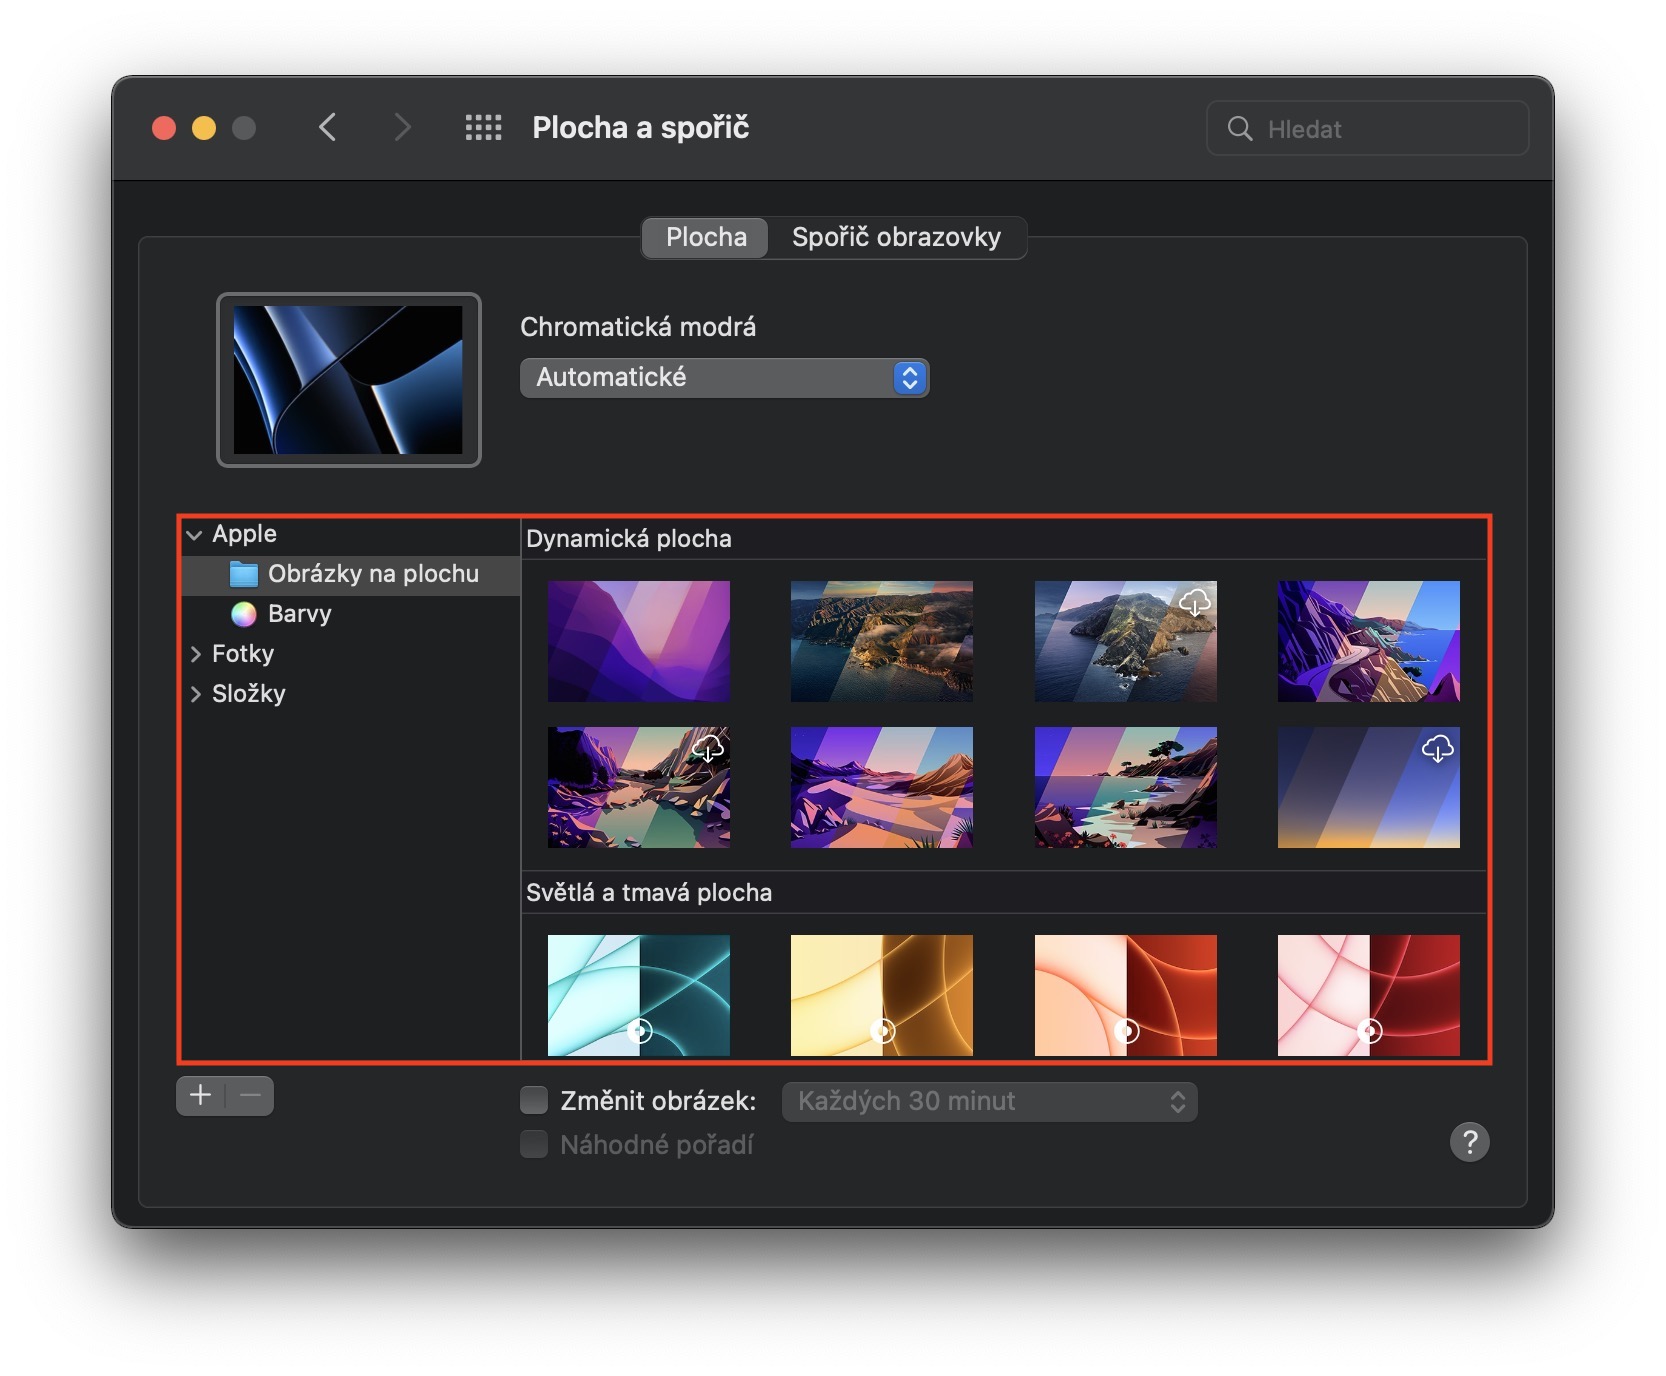Viewport: 1666px width, 1376px height.
Task: Click the current wallpaper preview image
Action: tap(348, 380)
